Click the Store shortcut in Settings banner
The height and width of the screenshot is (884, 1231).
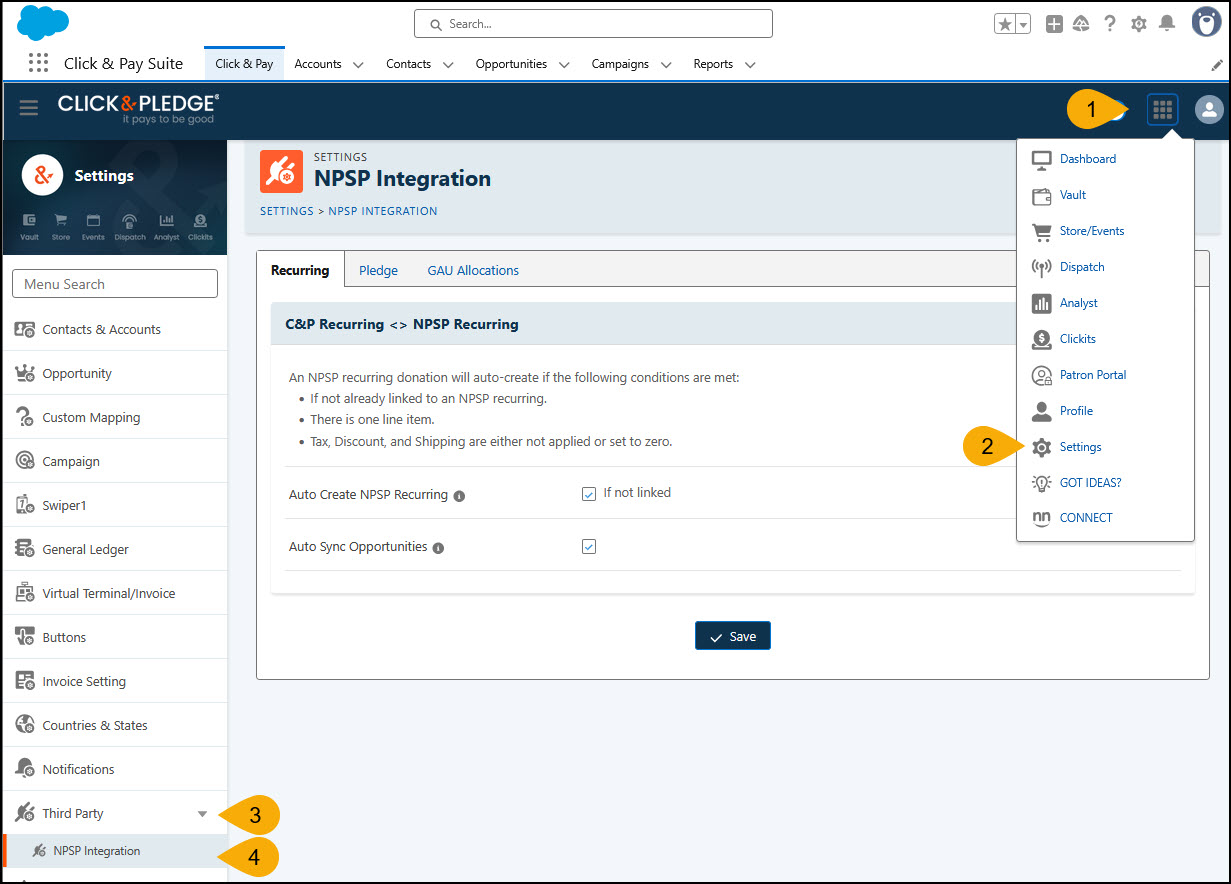point(61,226)
